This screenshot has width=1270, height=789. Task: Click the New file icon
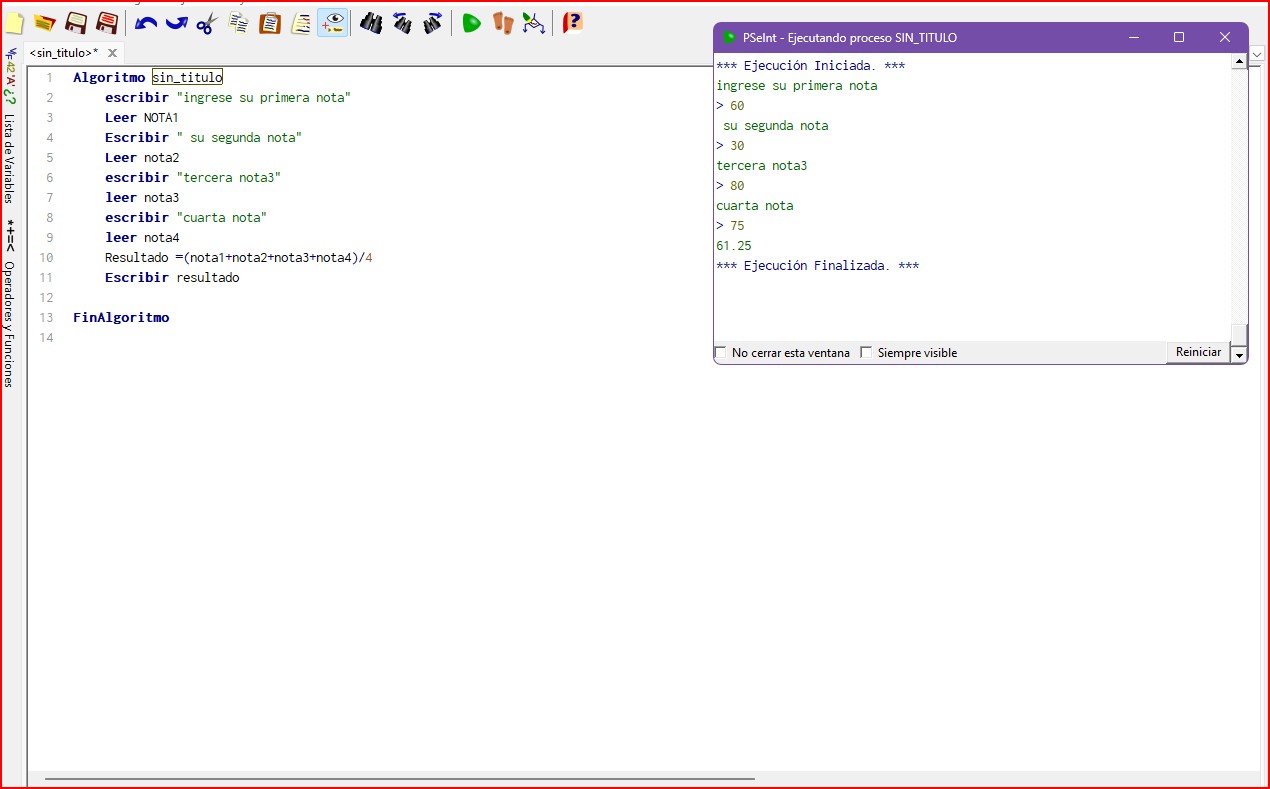(x=14, y=22)
